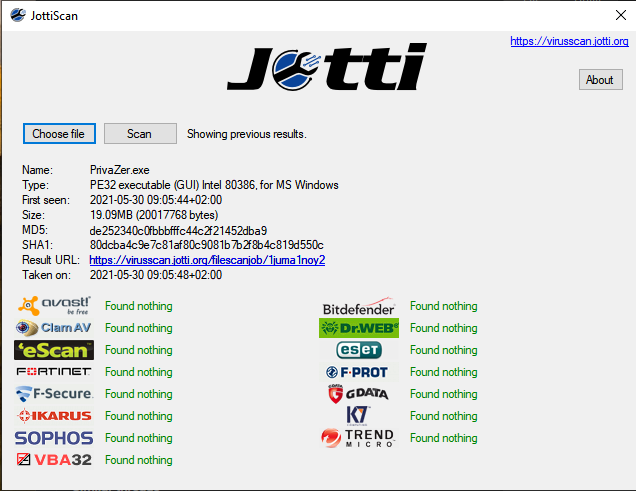Viewport: 636px width, 491px height.
Task: Click avast's 'Found nothing' result
Action: pyautogui.click(x=139, y=306)
